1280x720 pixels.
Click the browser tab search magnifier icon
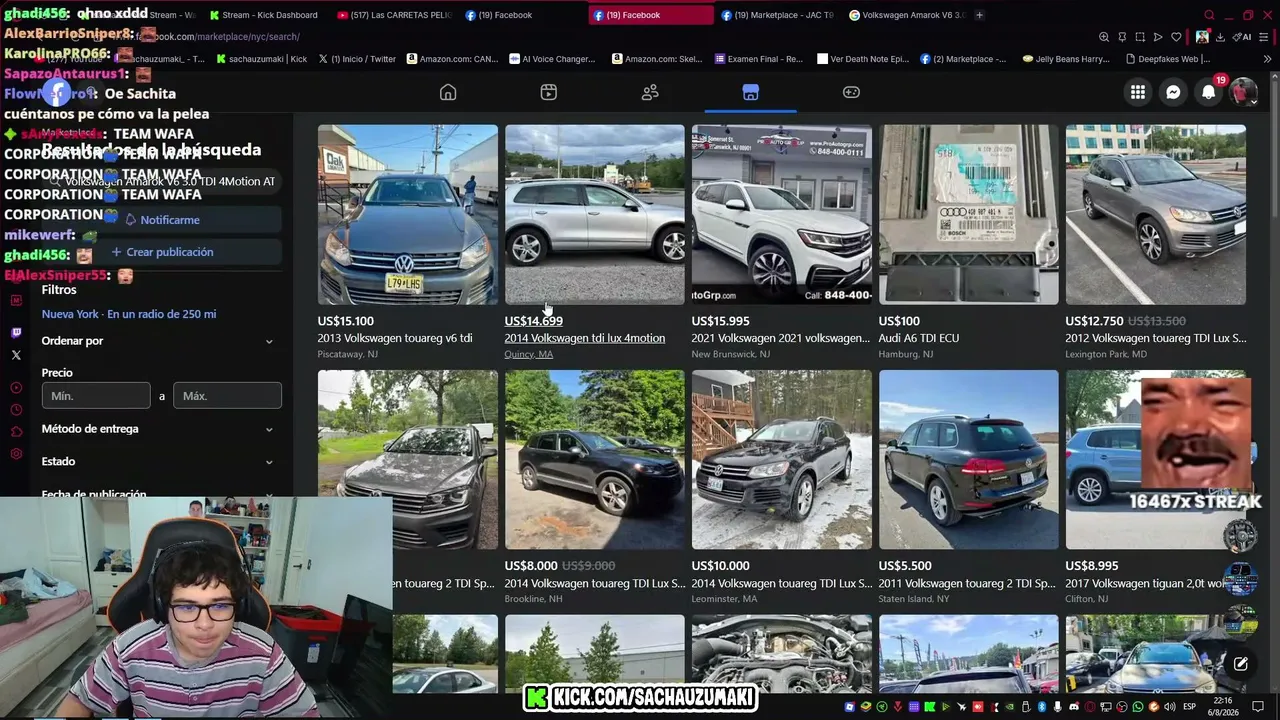(x=1209, y=15)
